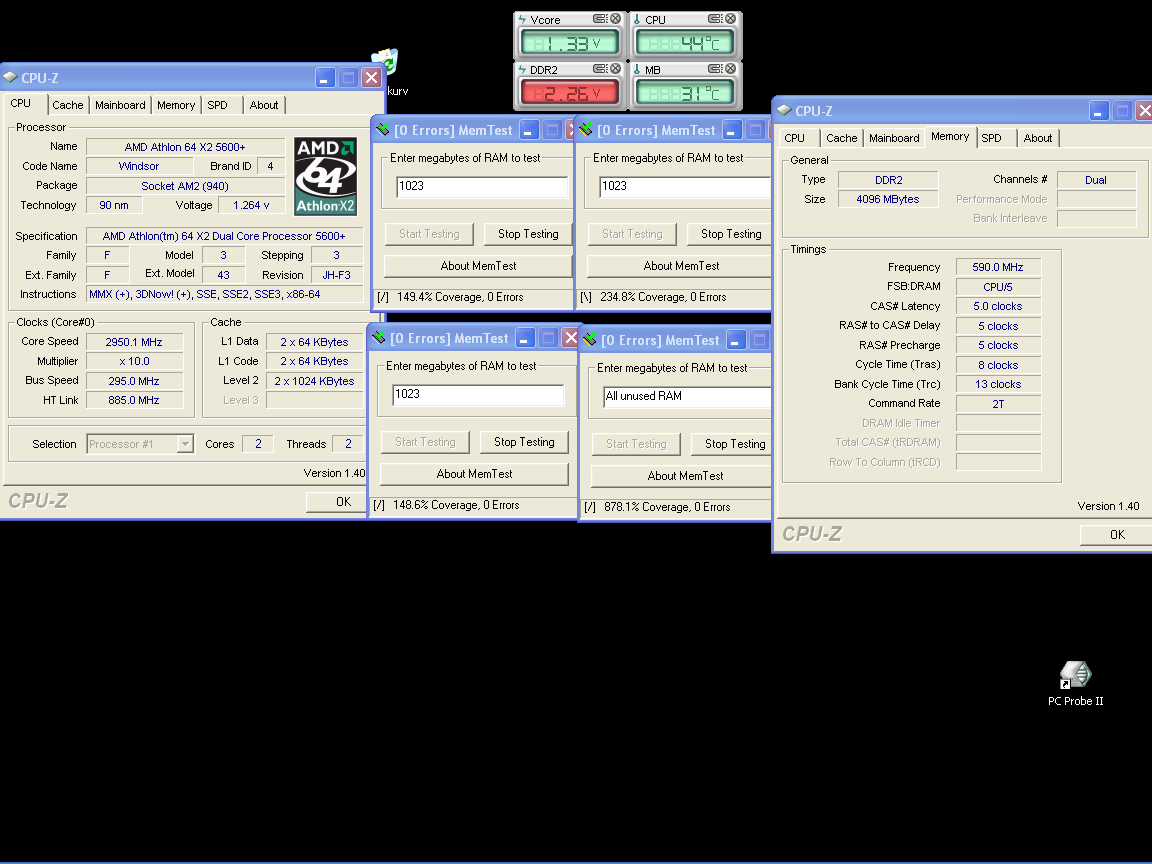Toggle the snap magnet icon on the CPU temperature monitor

pyautogui.click(x=715, y=19)
